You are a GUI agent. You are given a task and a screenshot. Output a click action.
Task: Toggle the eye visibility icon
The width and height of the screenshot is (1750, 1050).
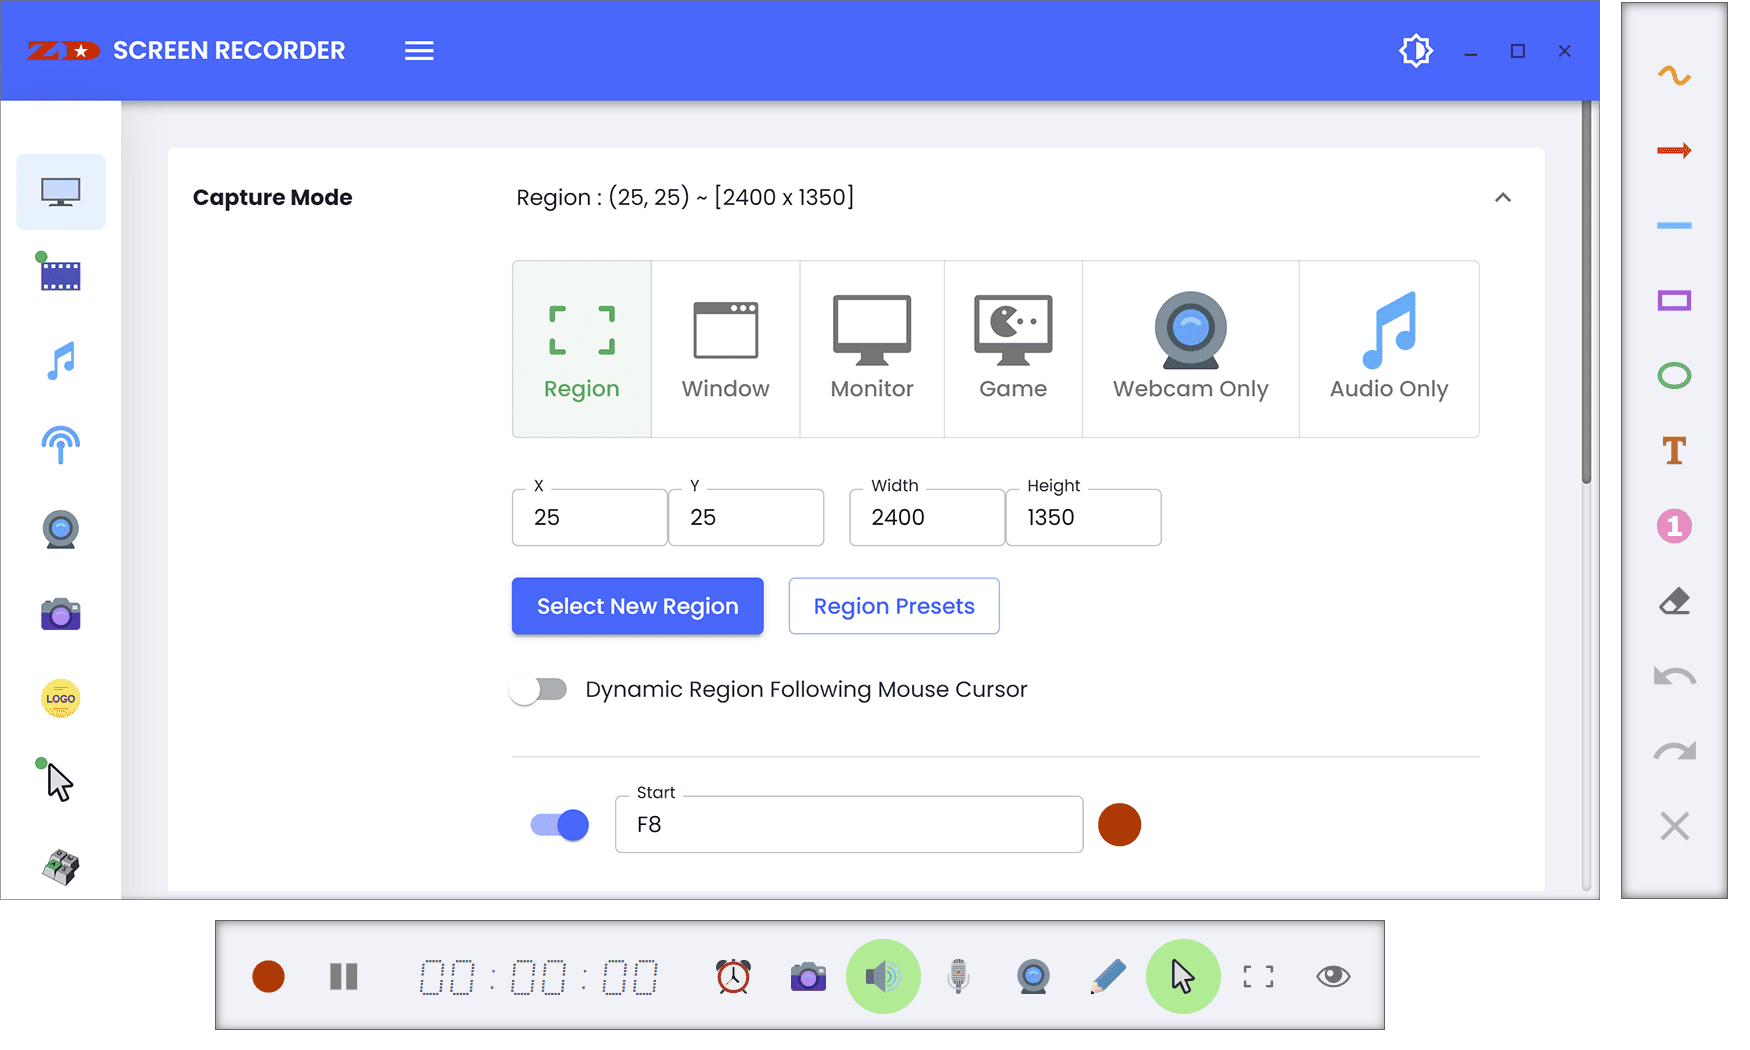click(1333, 976)
